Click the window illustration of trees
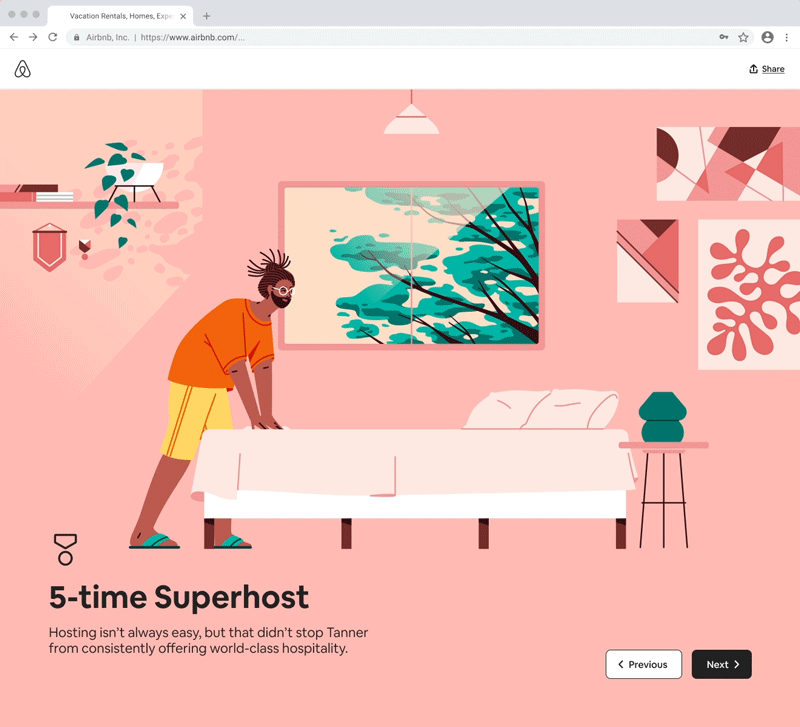The image size is (800, 727). click(411, 265)
